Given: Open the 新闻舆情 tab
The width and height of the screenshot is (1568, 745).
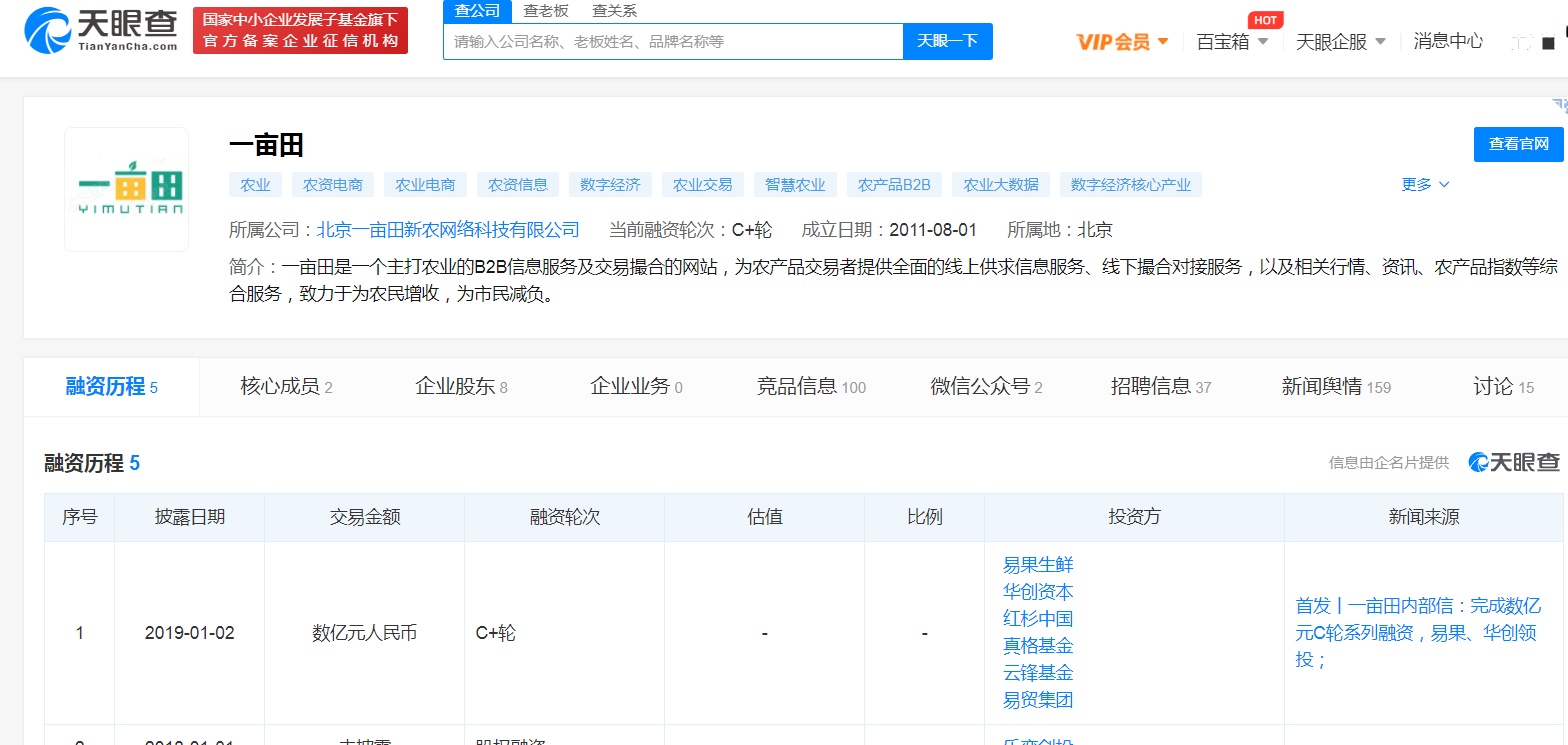Looking at the screenshot, I should tap(1337, 387).
